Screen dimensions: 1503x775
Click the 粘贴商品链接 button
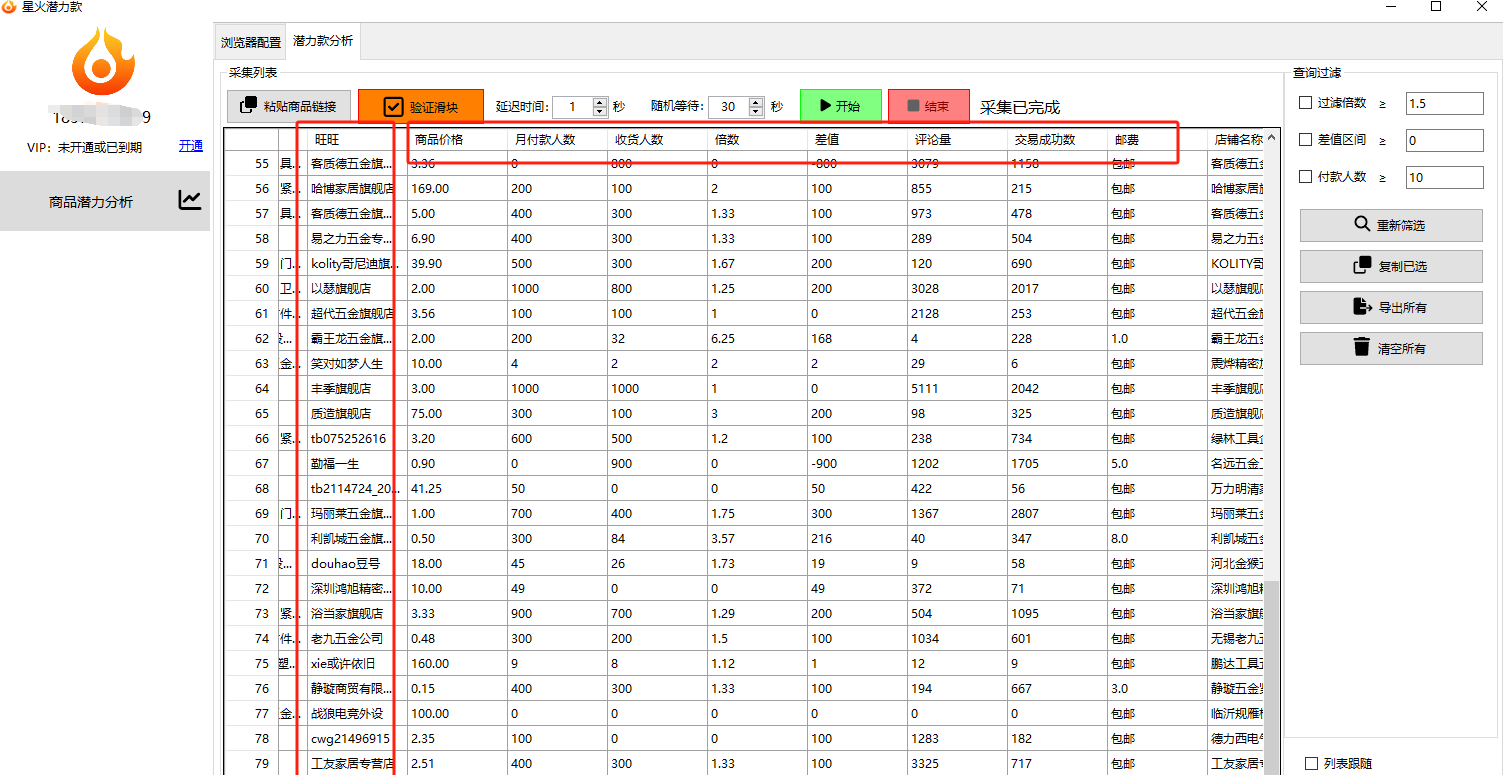tap(289, 106)
